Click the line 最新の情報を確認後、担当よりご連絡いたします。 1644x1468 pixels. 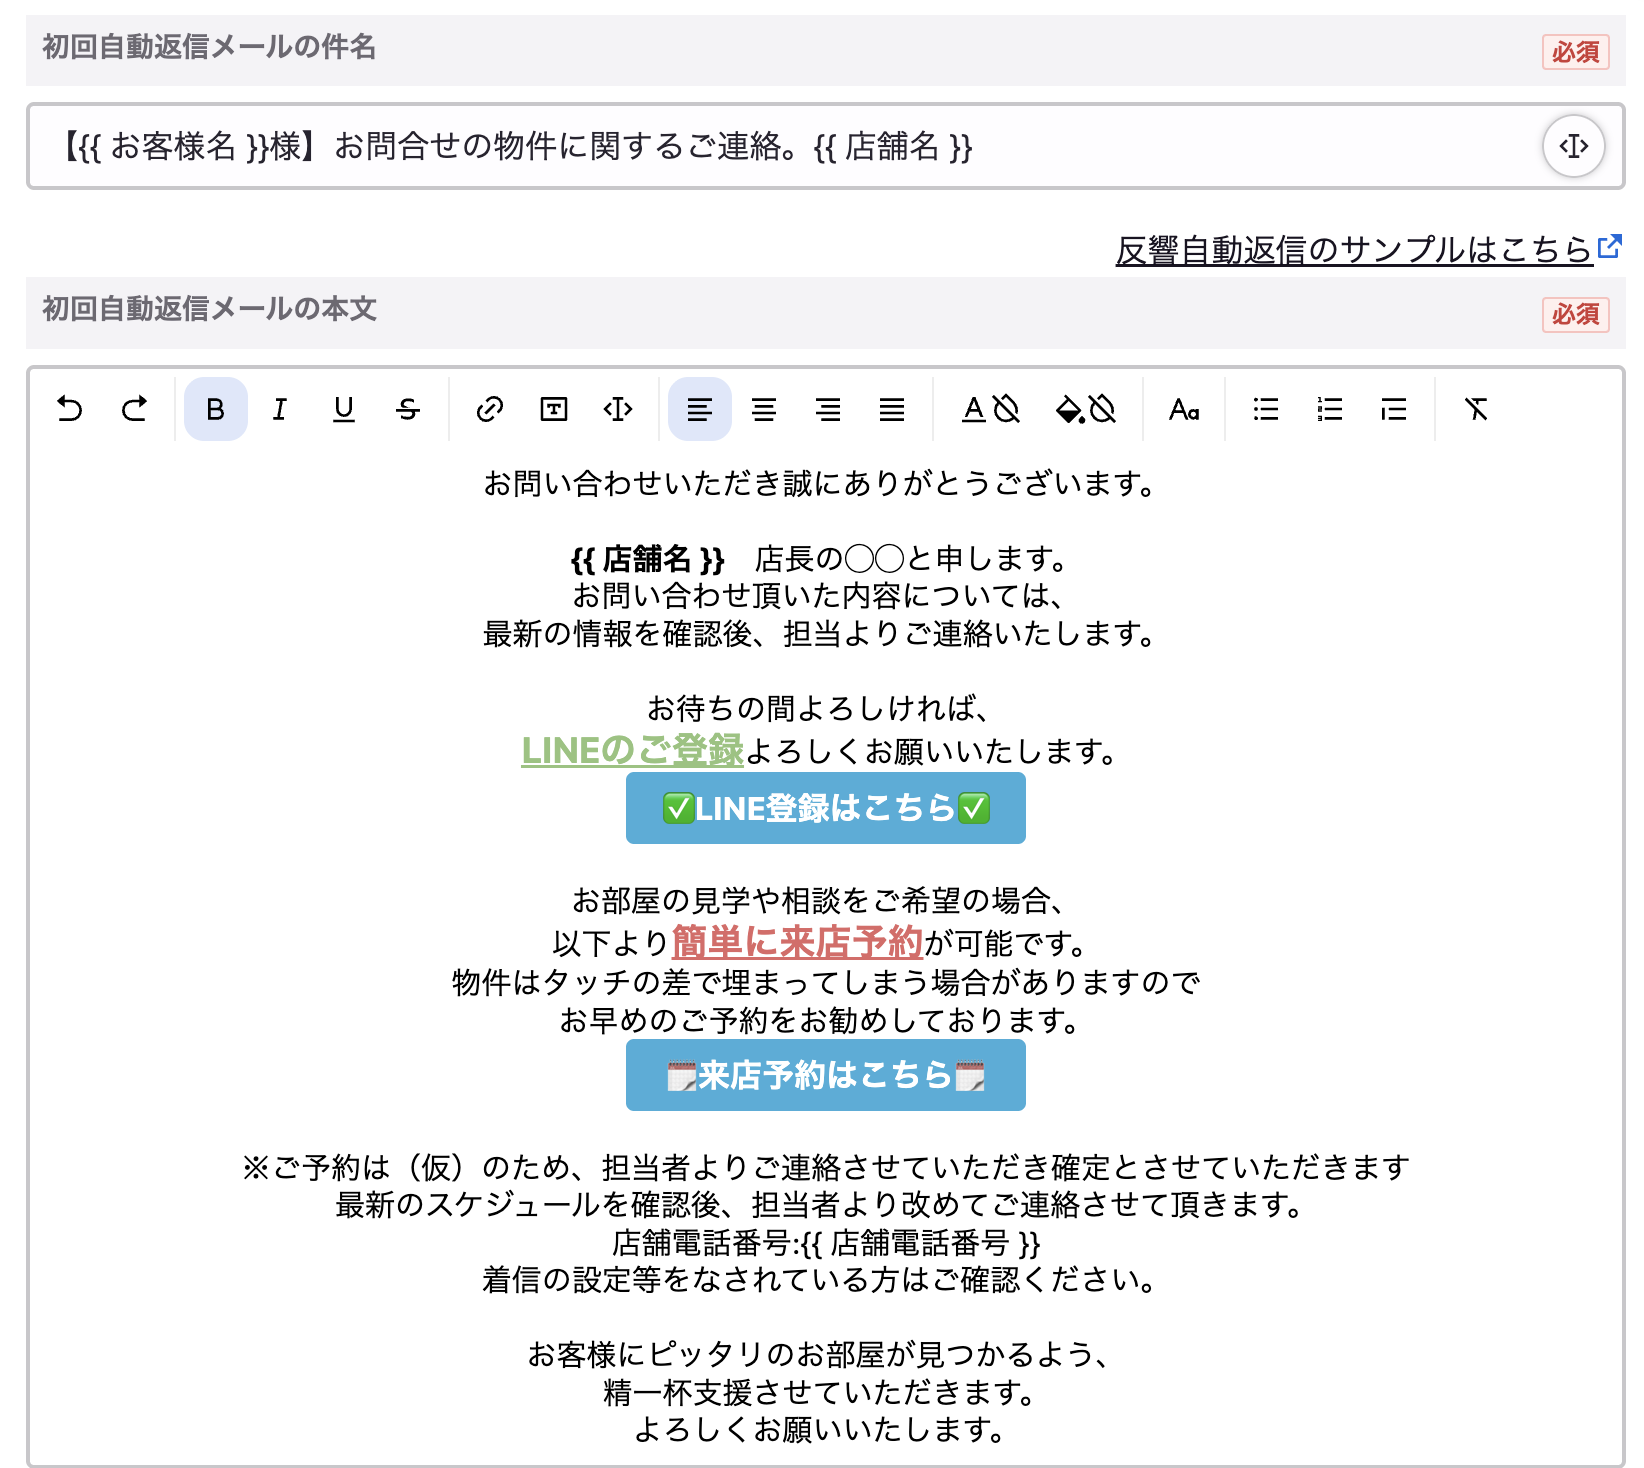[822, 634]
